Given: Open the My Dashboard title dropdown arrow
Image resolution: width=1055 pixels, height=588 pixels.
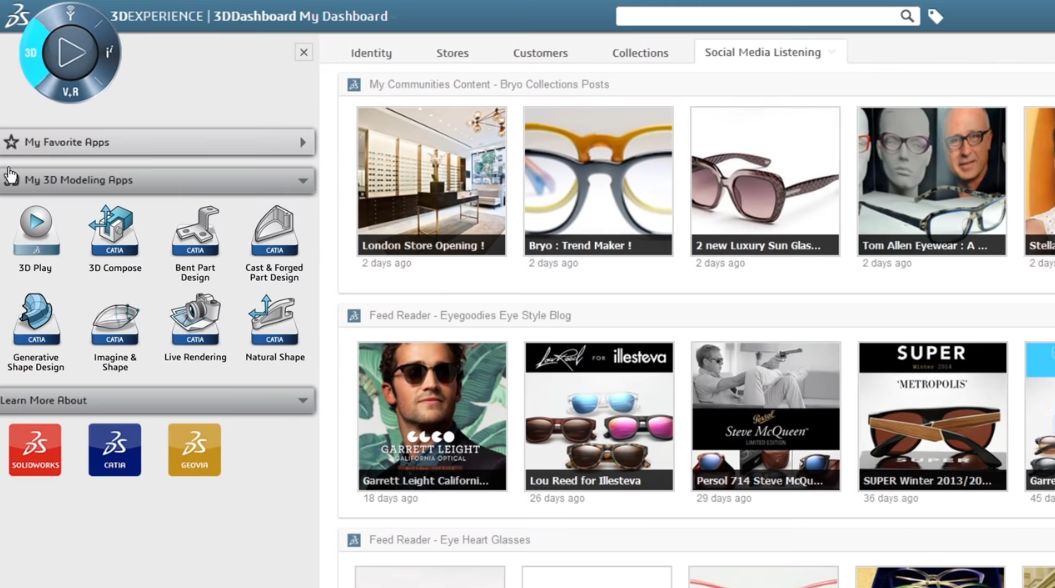Looking at the screenshot, I should coord(394,16).
